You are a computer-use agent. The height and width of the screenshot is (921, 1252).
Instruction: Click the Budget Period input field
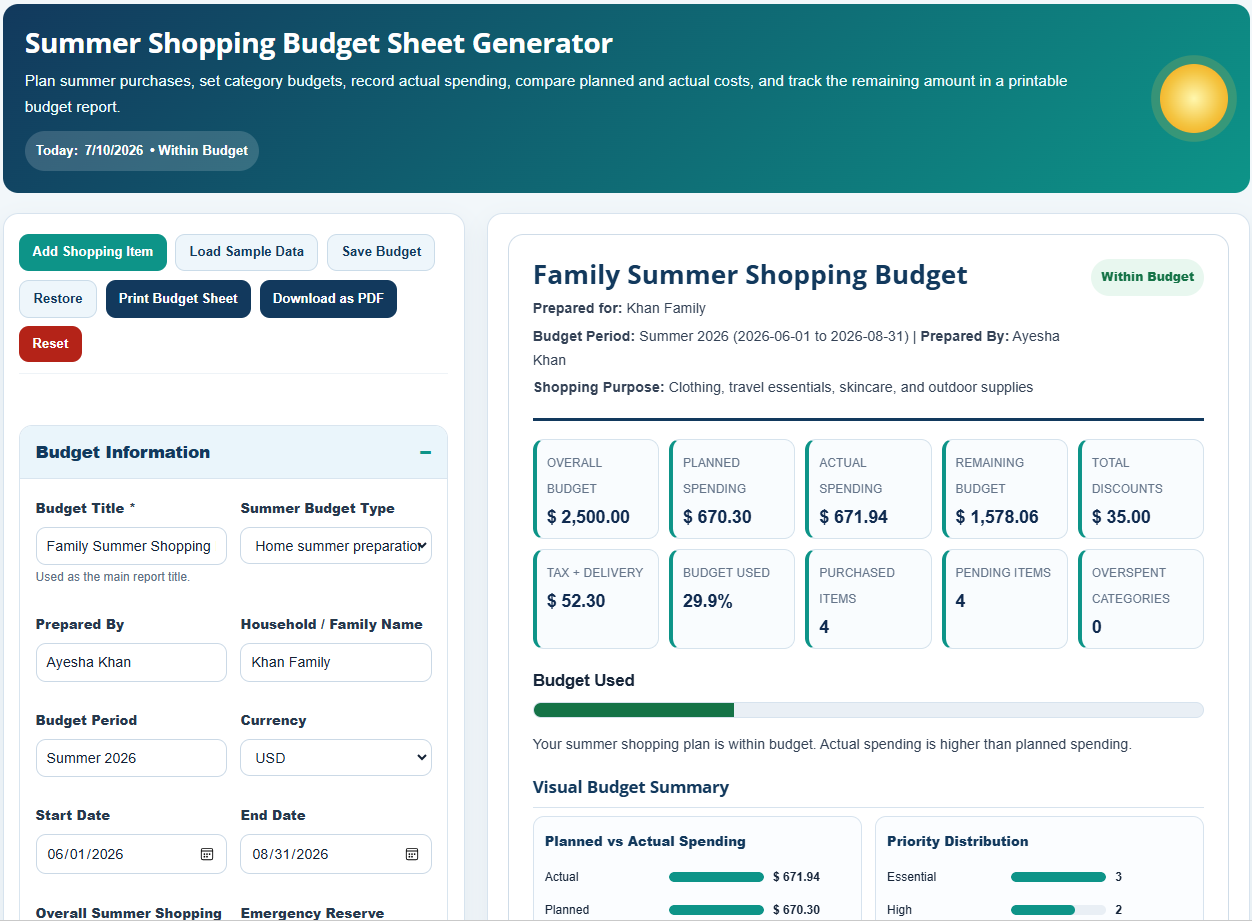(131, 758)
